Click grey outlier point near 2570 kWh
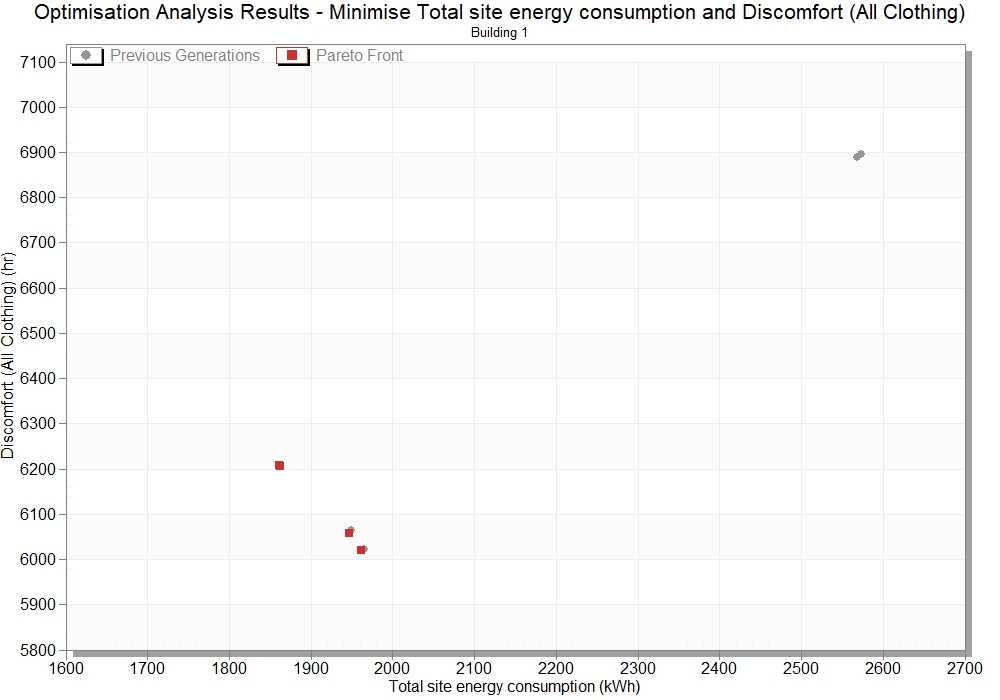Image resolution: width=1000 pixels, height=700 pixels. tap(859, 156)
